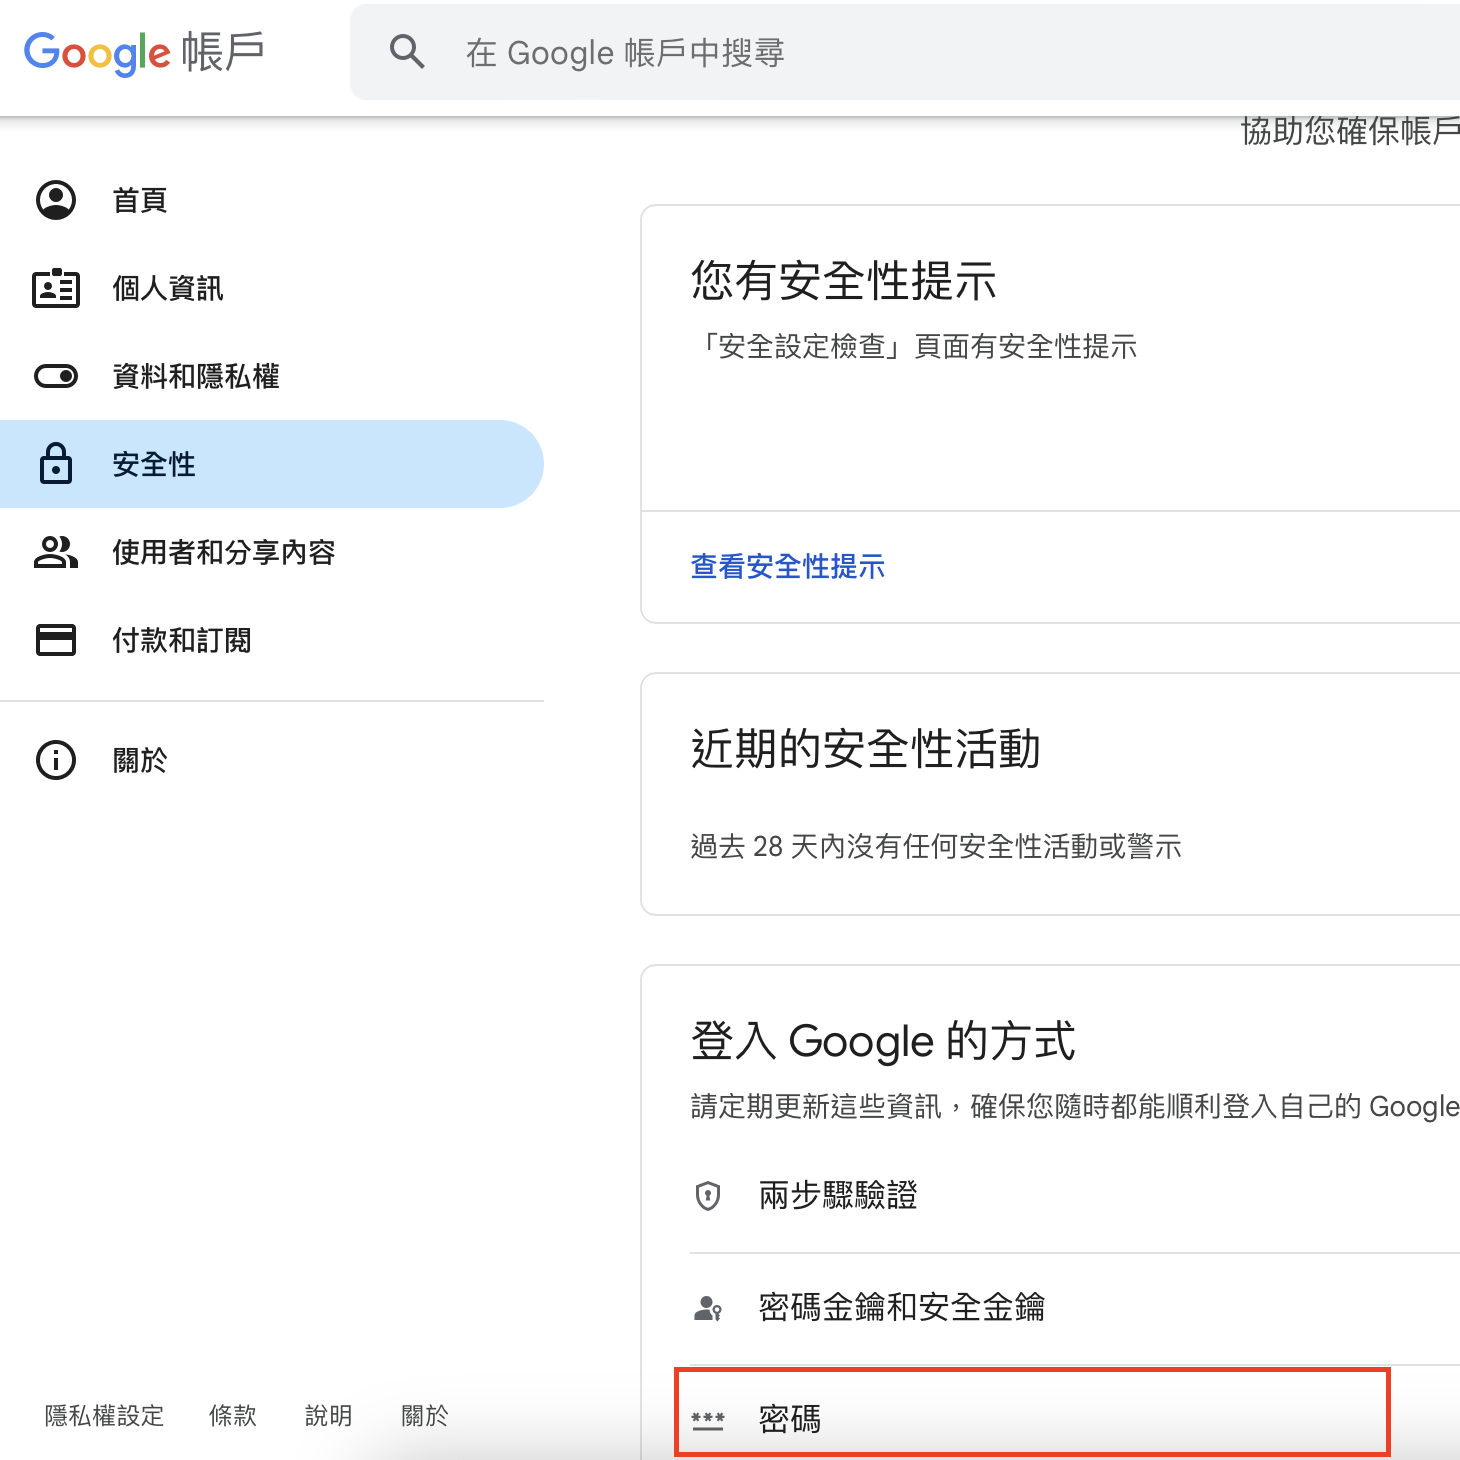Viewport: 1460px width, 1460px height.
Task: Focus the 在 Google 帳戶中搜尋 search field
Action: [x=905, y=52]
